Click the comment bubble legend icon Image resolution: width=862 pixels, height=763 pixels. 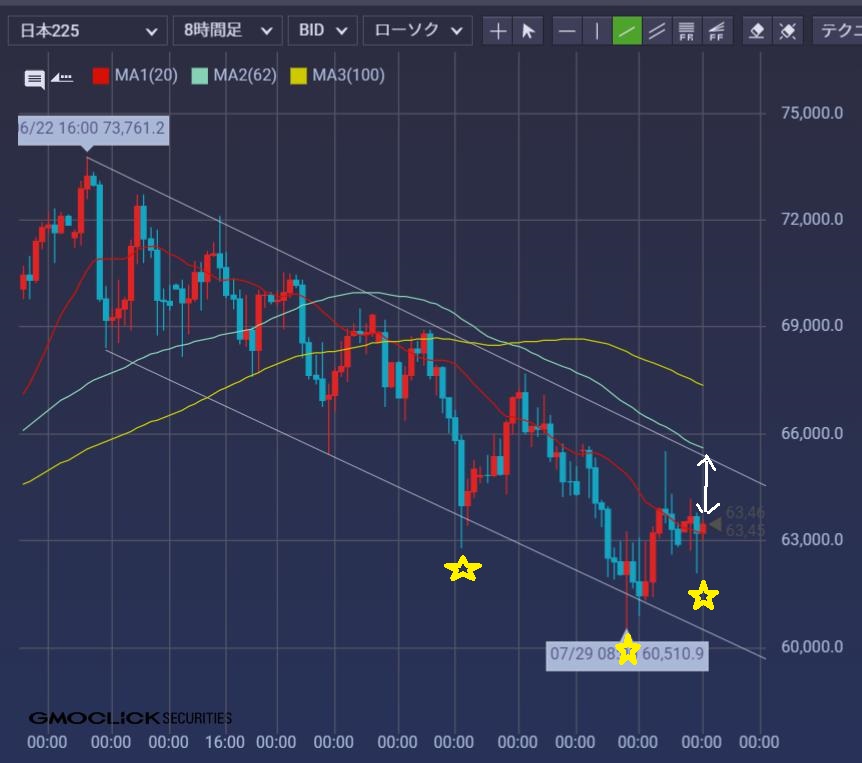(35, 79)
